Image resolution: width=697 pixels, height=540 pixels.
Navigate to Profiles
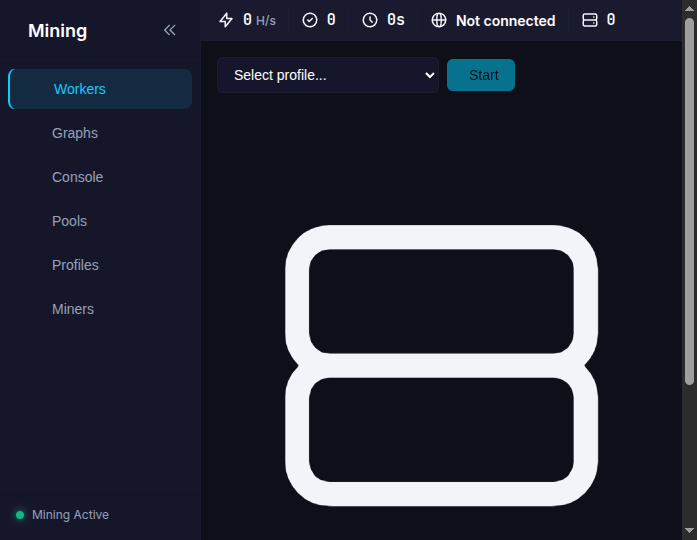tap(75, 265)
